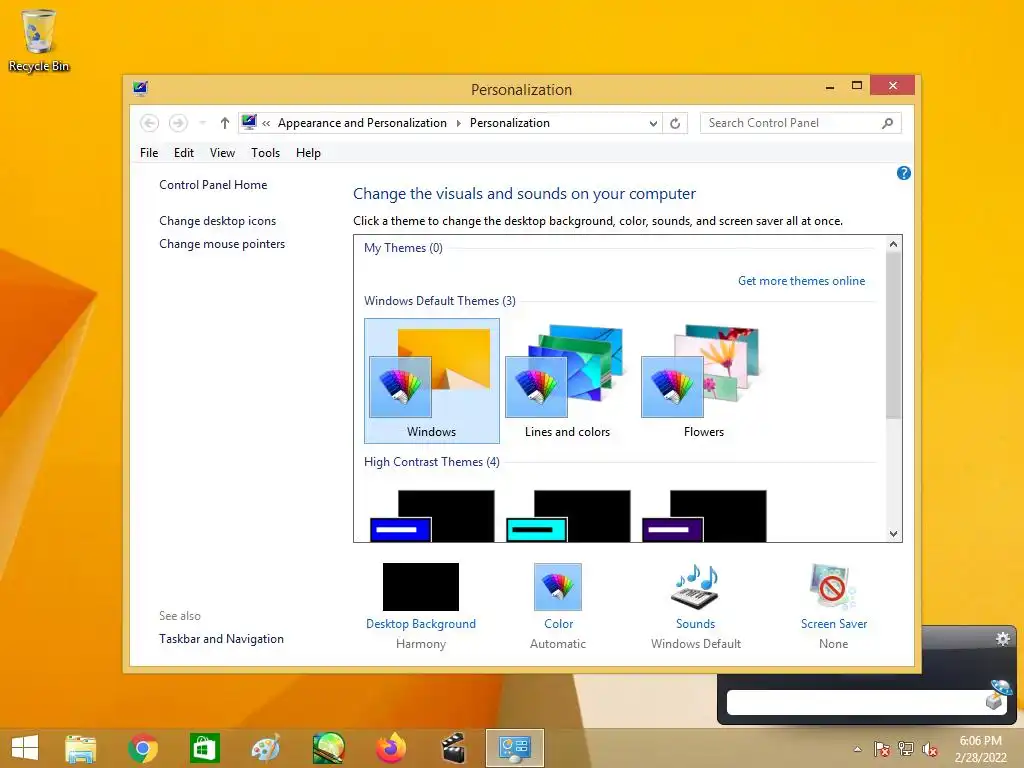Click the Screen Saver link text

click(834, 624)
